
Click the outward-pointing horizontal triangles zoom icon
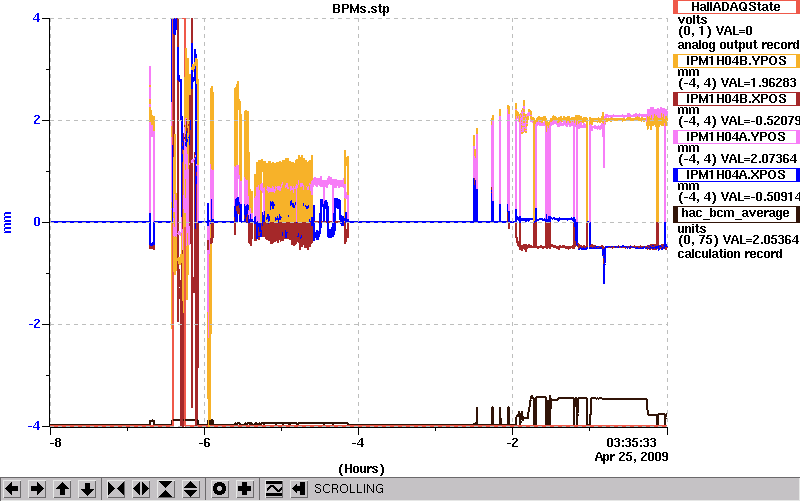[x=141, y=489]
